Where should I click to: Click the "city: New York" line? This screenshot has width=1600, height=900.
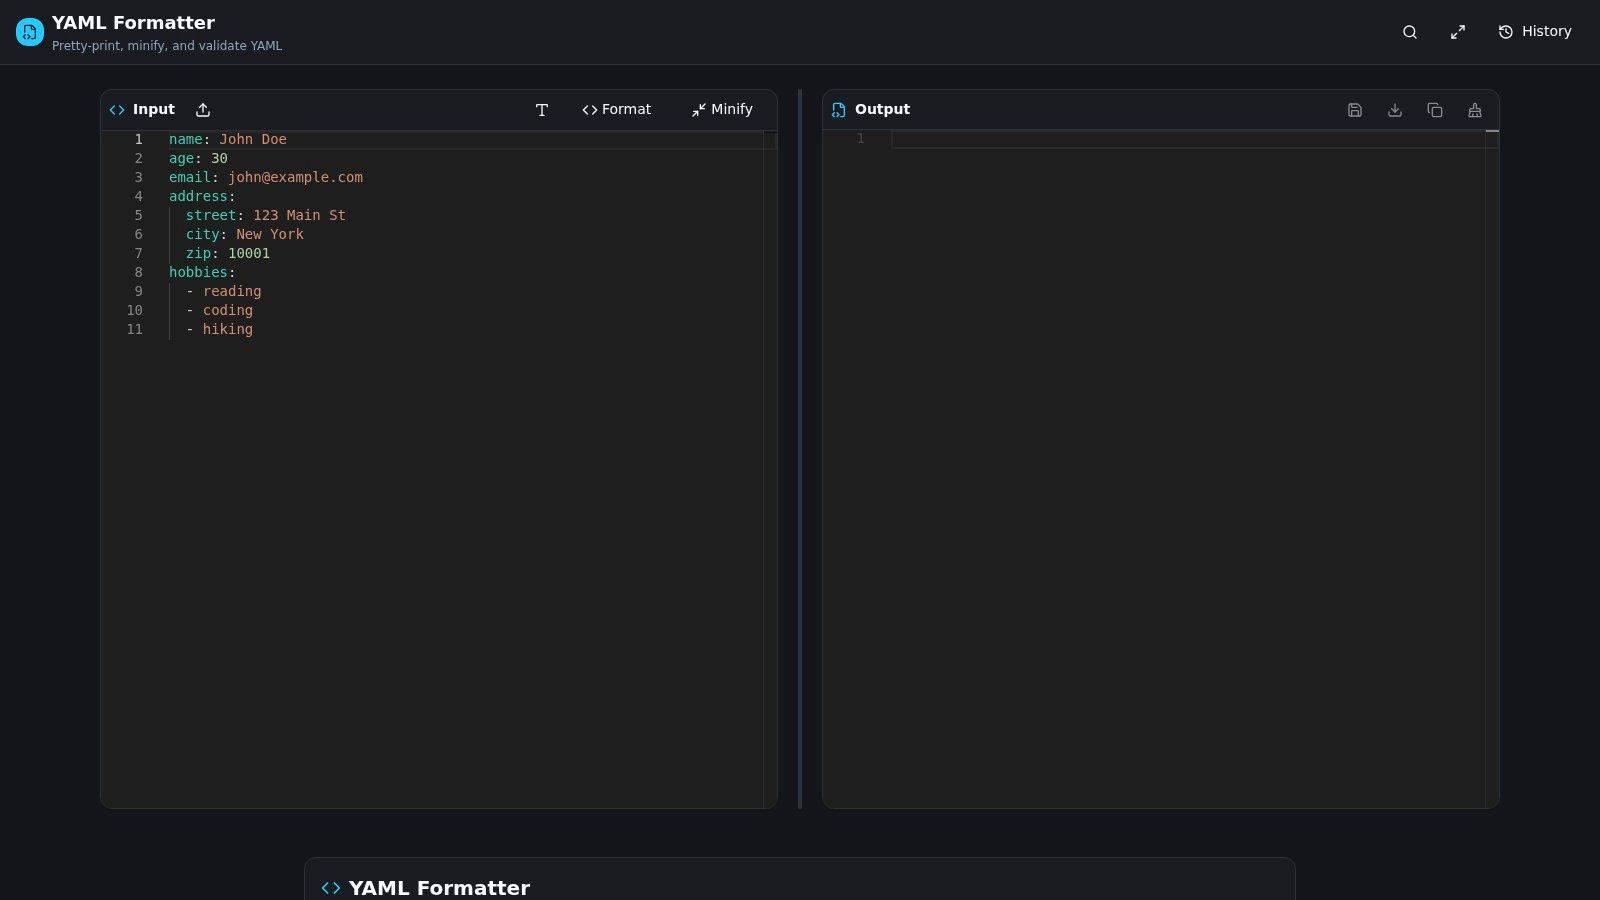(x=245, y=235)
